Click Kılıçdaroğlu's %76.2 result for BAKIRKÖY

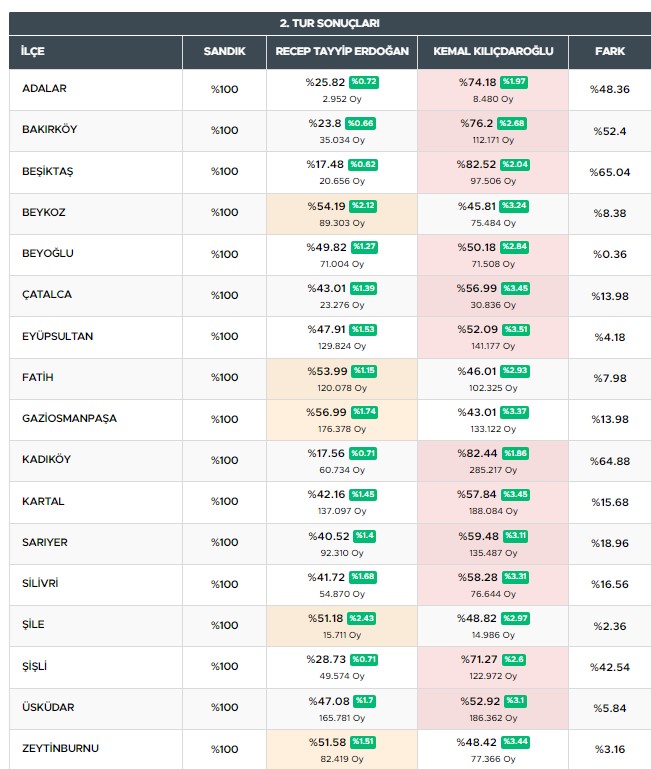(477, 123)
